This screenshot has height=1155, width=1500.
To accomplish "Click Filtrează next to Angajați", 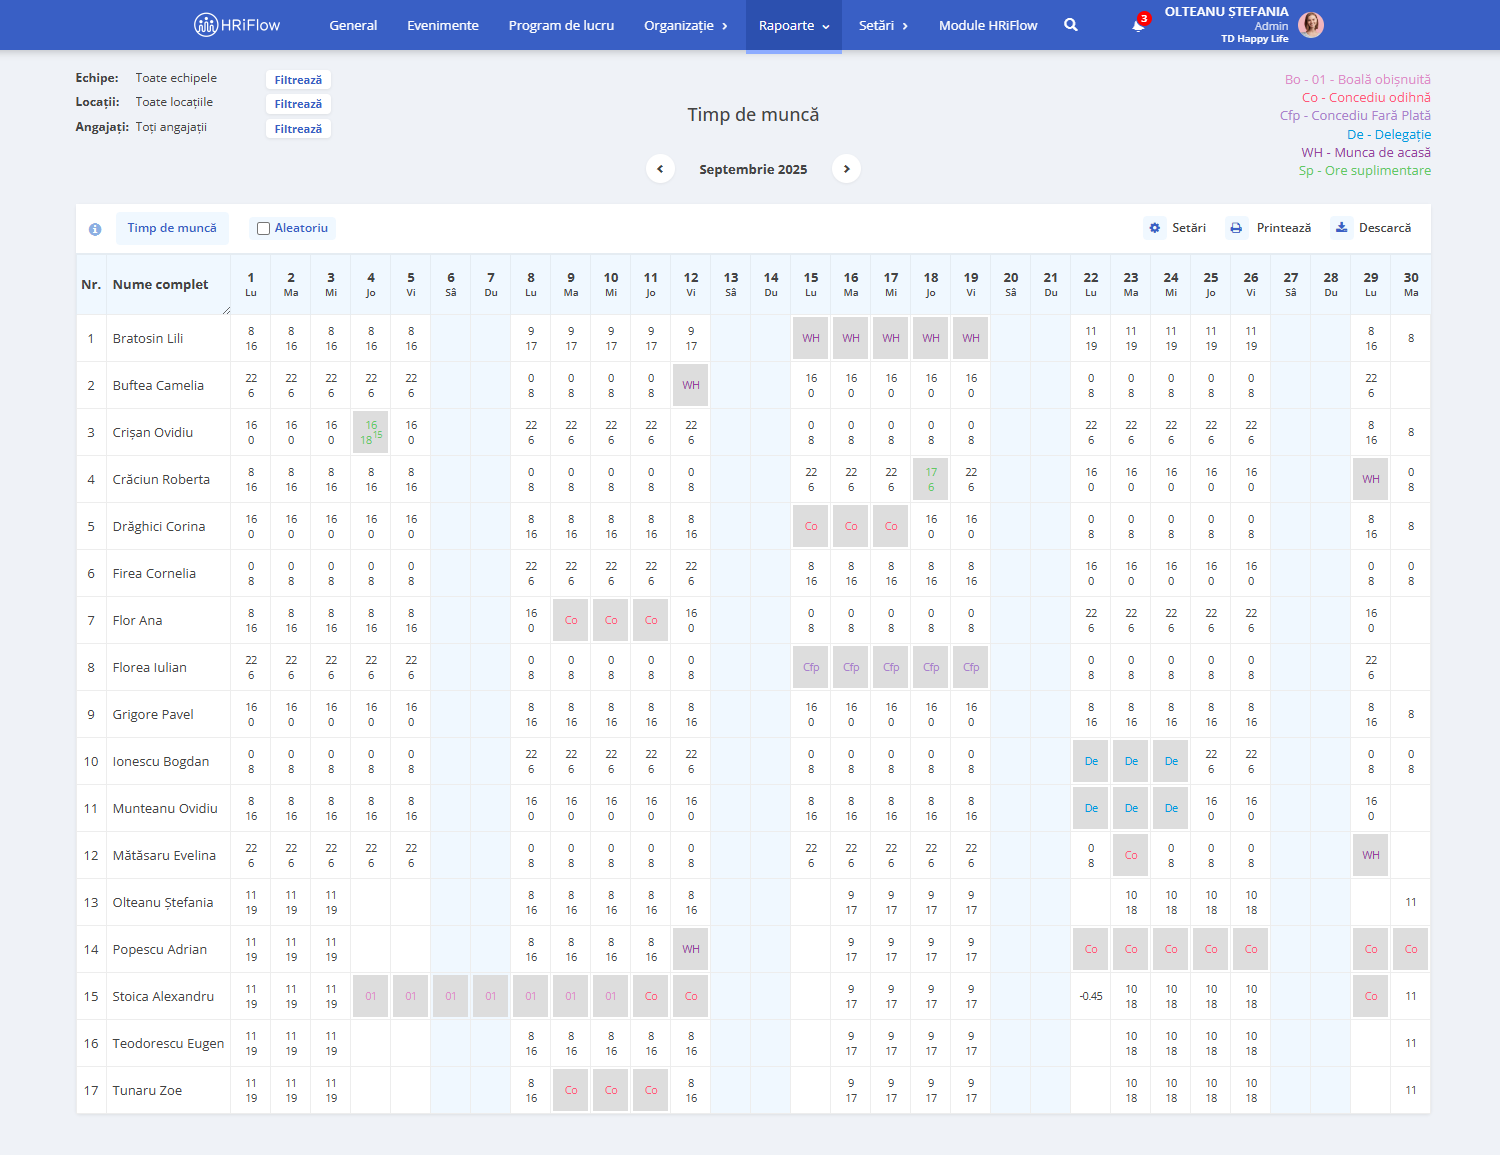I will coord(298,129).
